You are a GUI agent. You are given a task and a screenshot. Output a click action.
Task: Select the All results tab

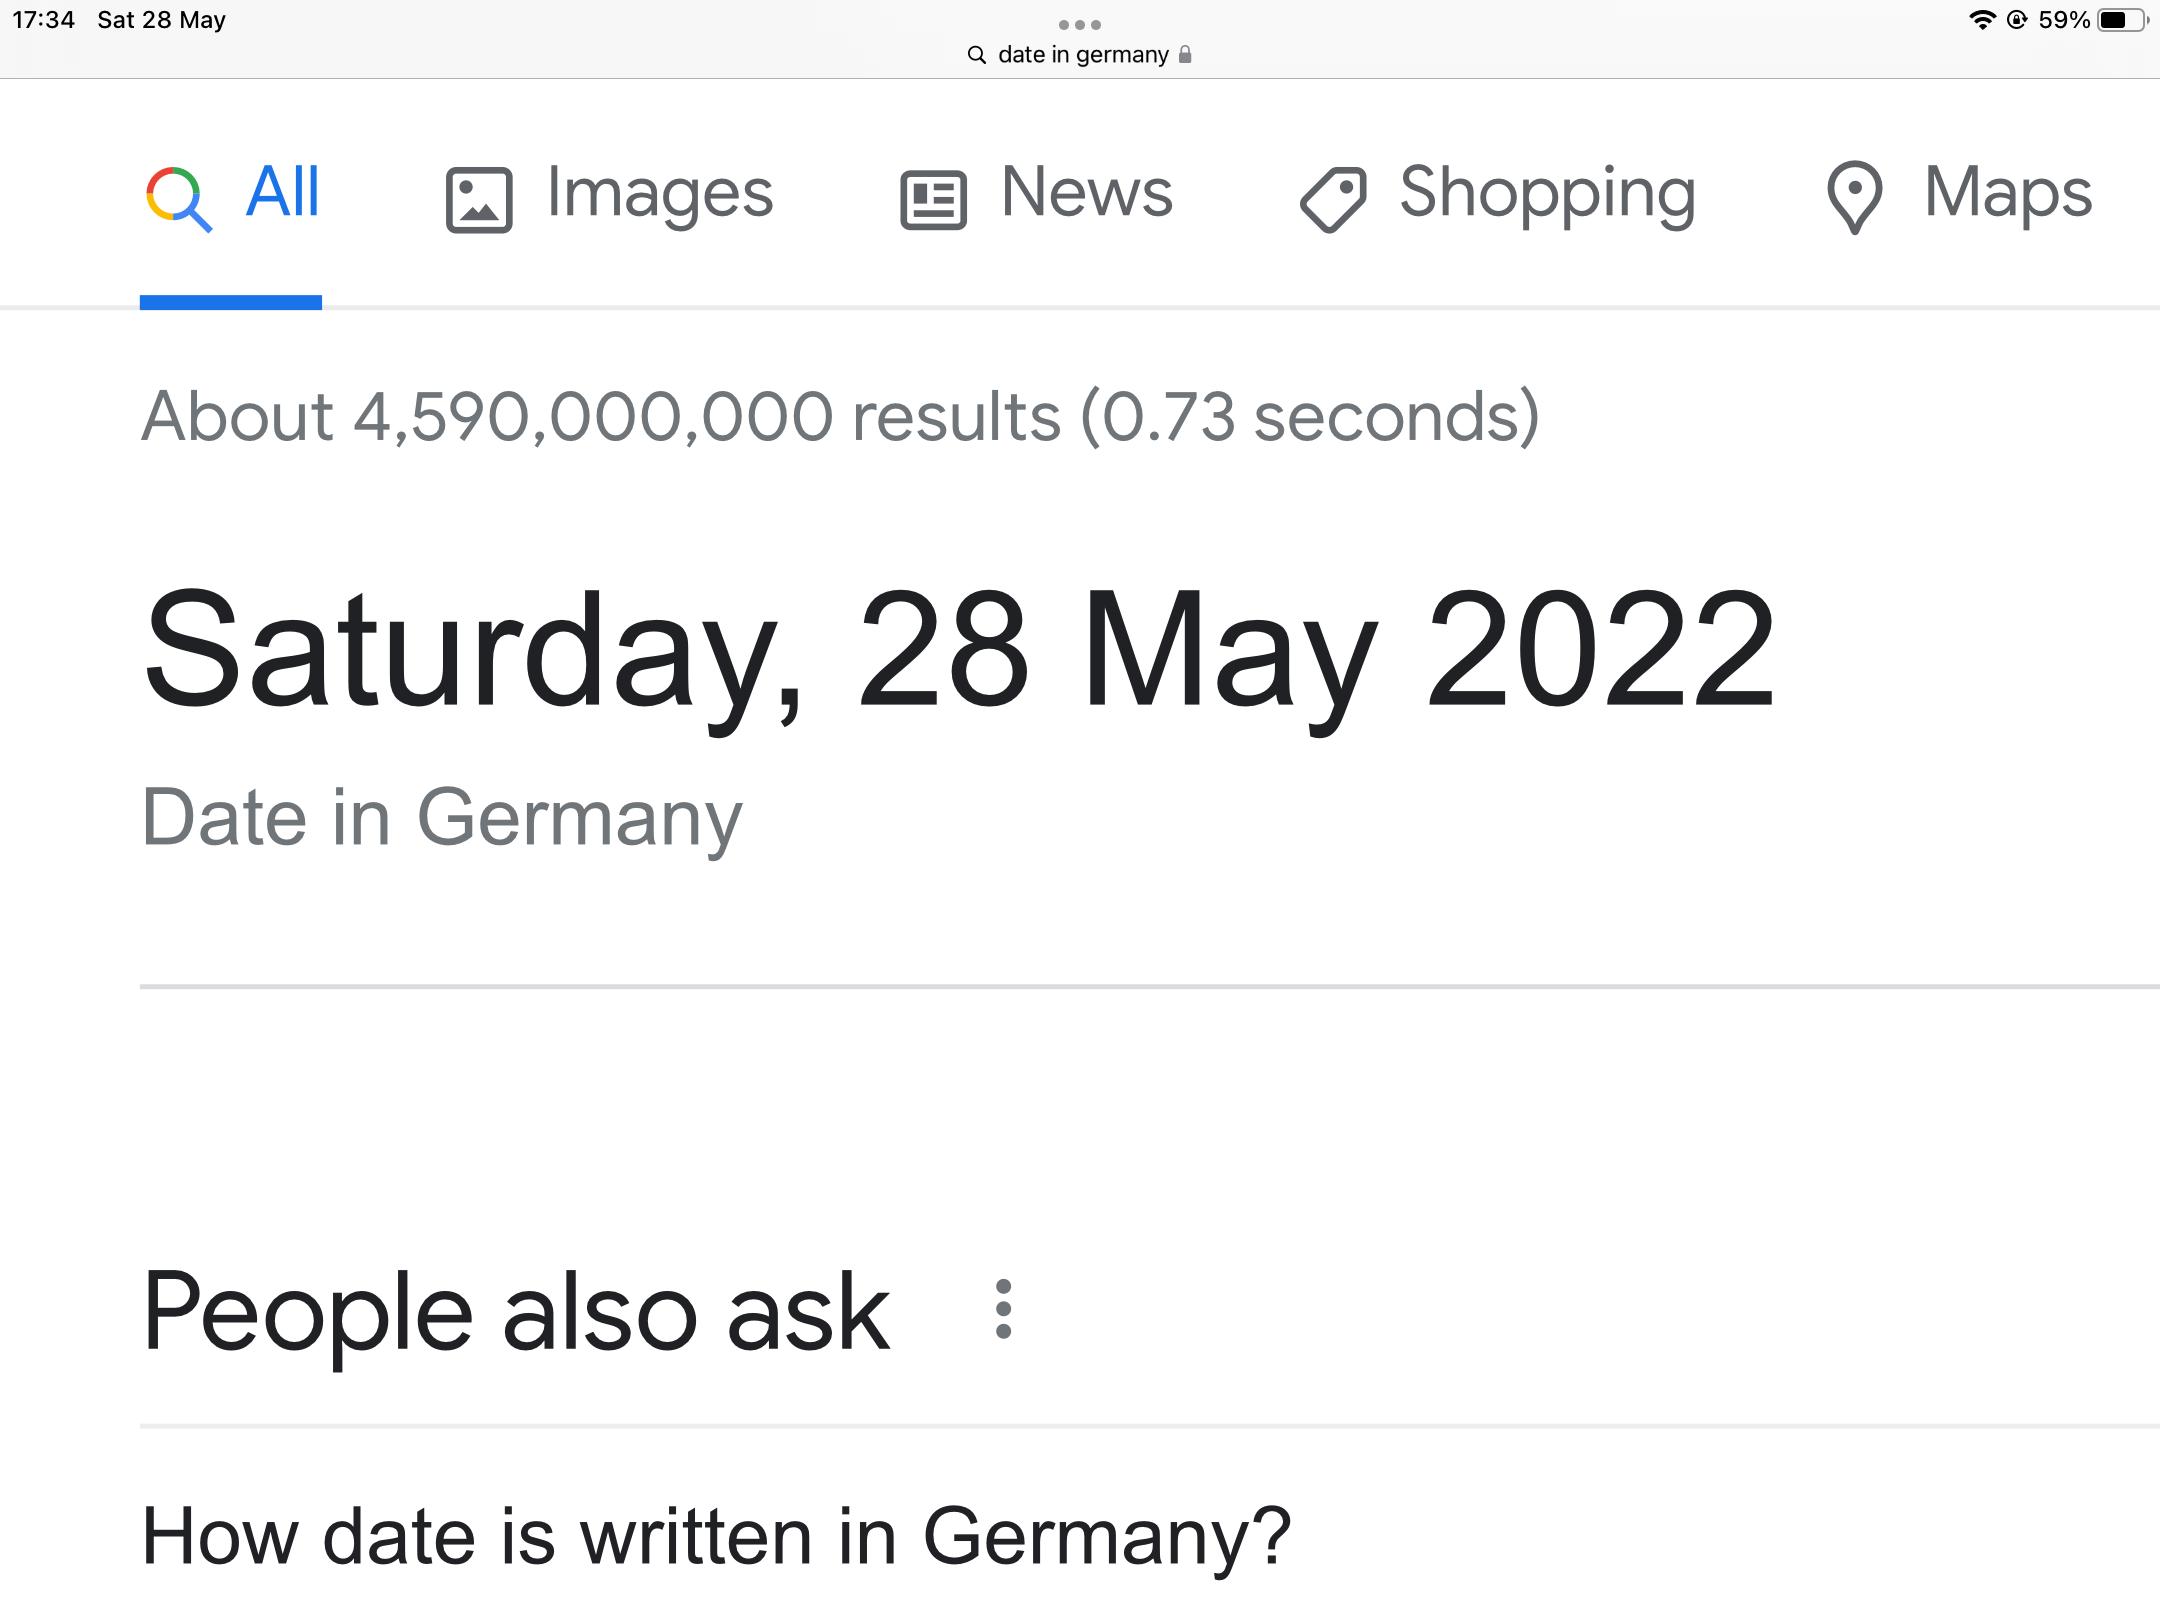coord(232,195)
